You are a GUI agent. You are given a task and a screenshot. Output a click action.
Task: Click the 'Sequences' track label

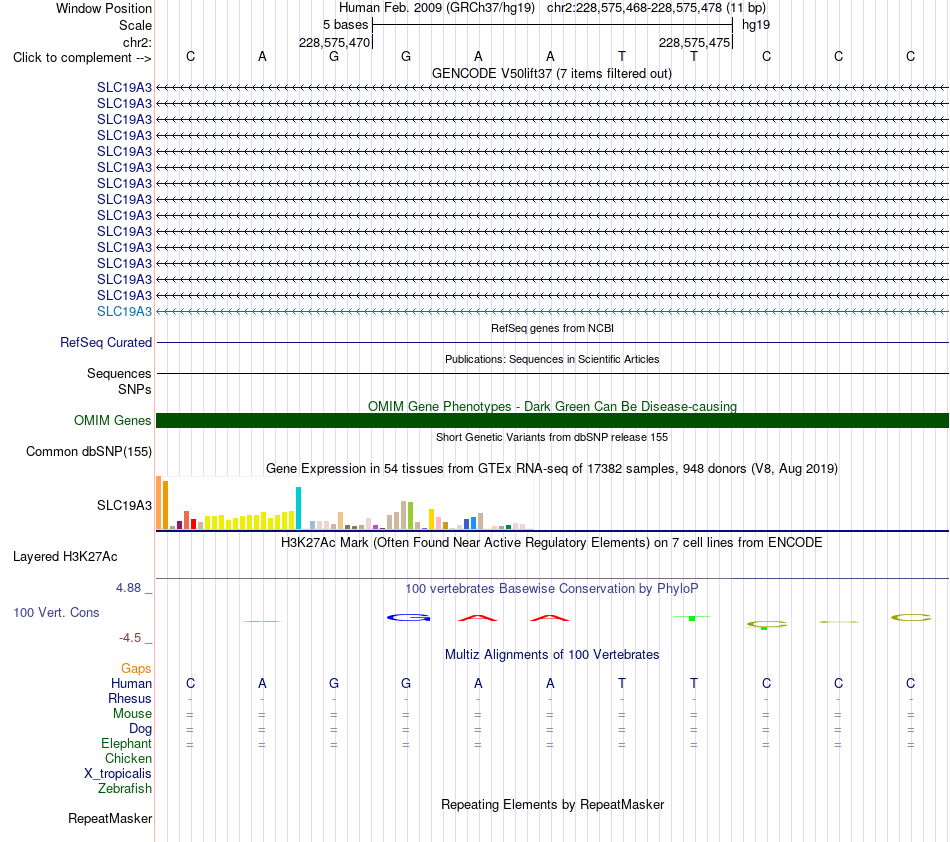[119, 373]
